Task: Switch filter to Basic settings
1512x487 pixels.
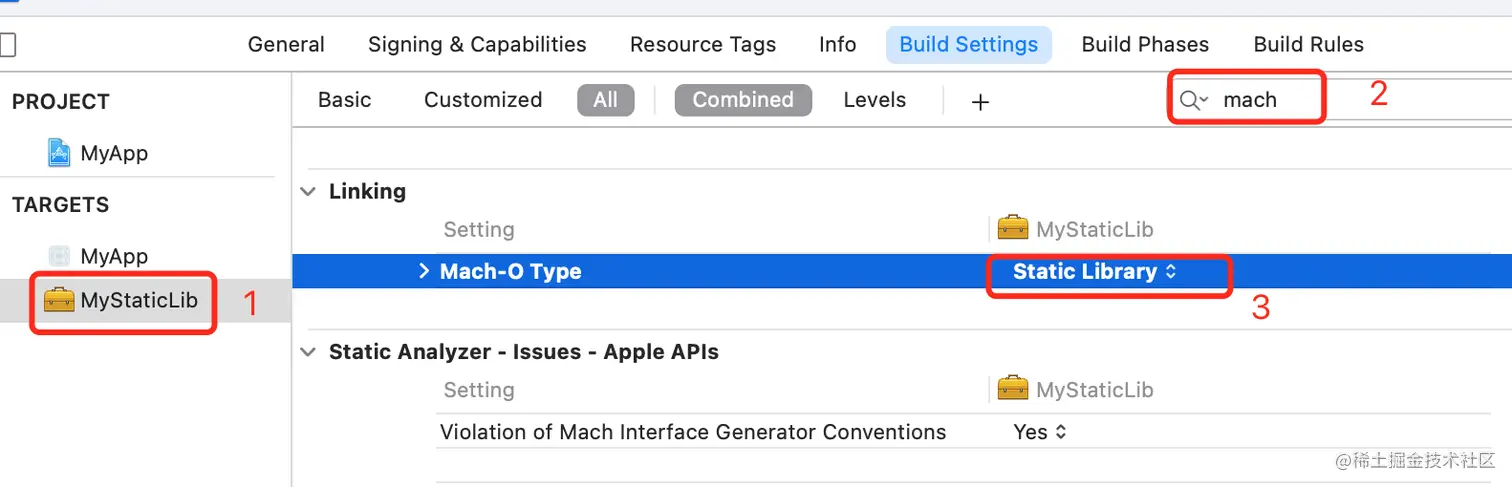Action: coord(344,100)
